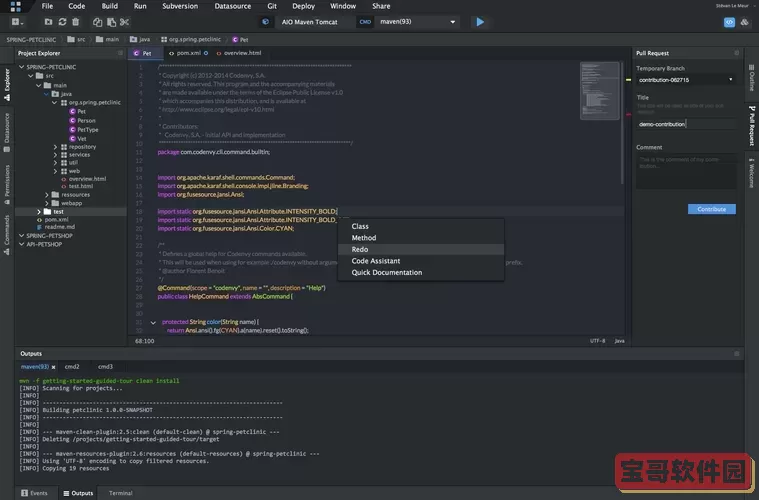Expand the webapp folder
Viewport: 759px width, 500px height.
47,203
